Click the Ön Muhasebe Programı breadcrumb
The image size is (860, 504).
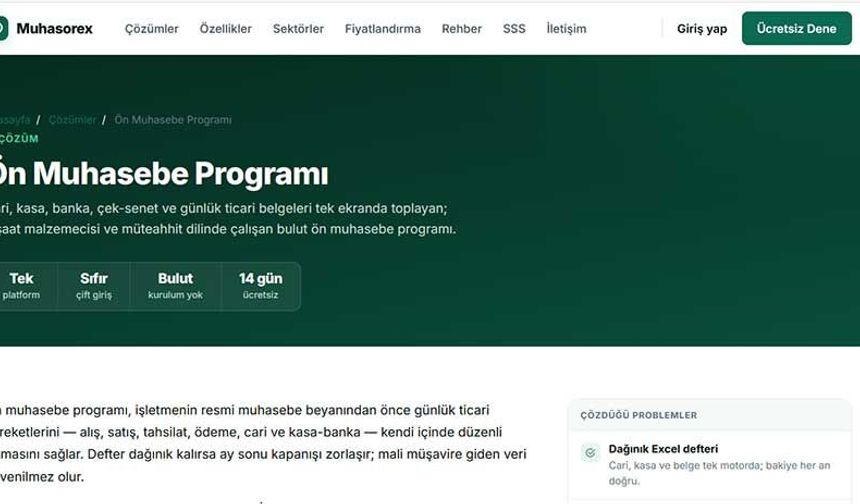(x=173, y=120)
